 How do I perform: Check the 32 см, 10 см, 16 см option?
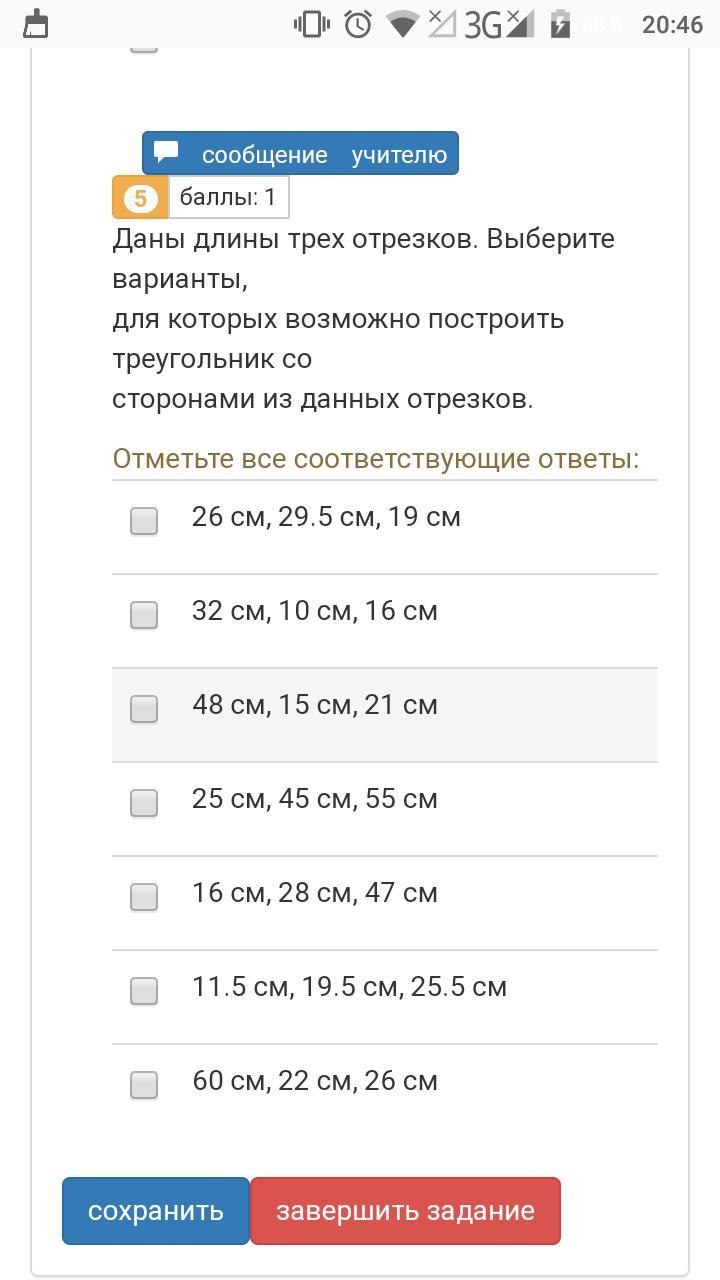(x=144, y=614)
